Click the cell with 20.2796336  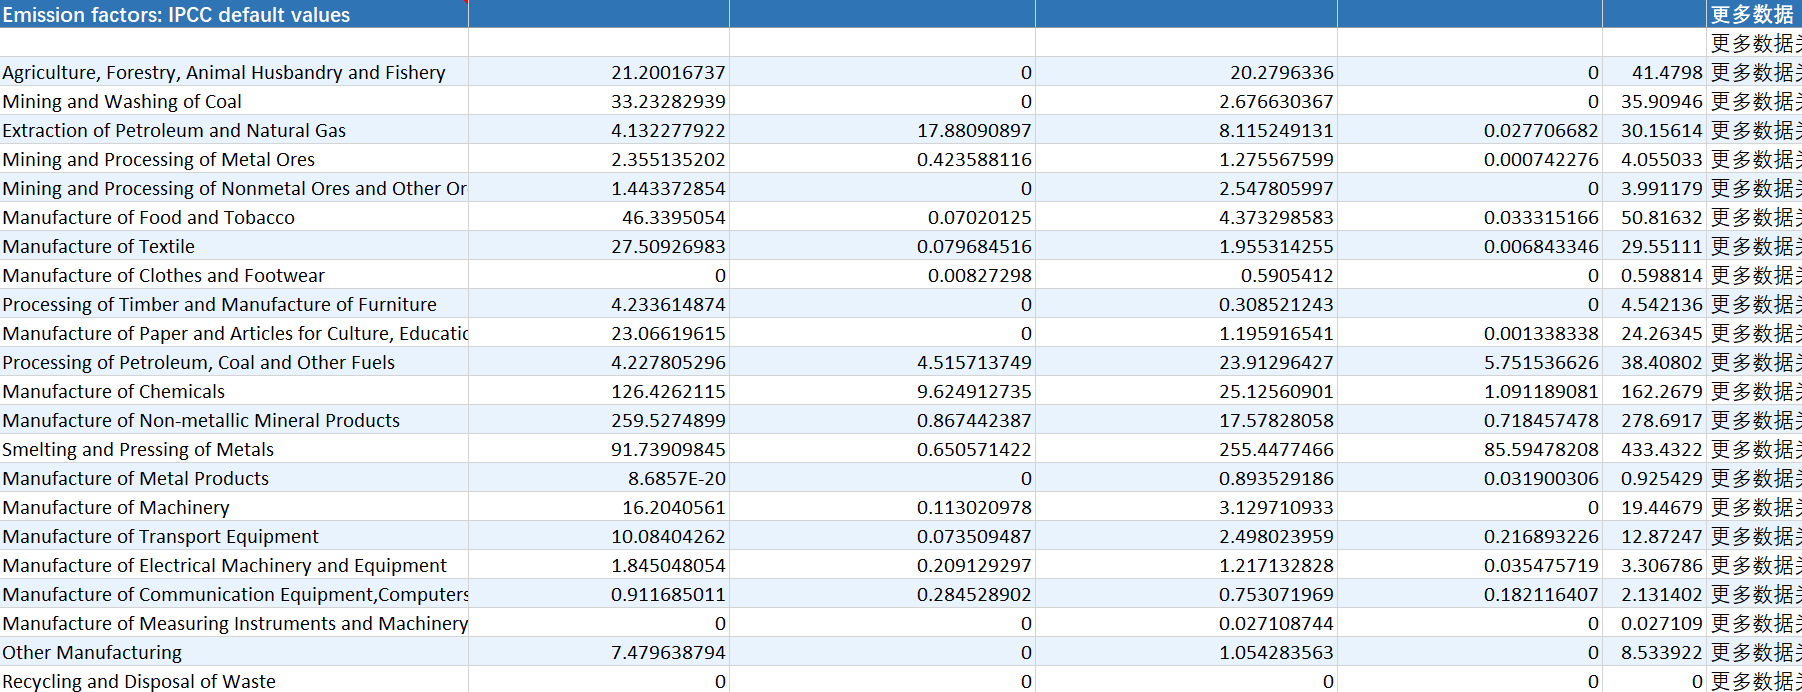[x=1186, y=72]
